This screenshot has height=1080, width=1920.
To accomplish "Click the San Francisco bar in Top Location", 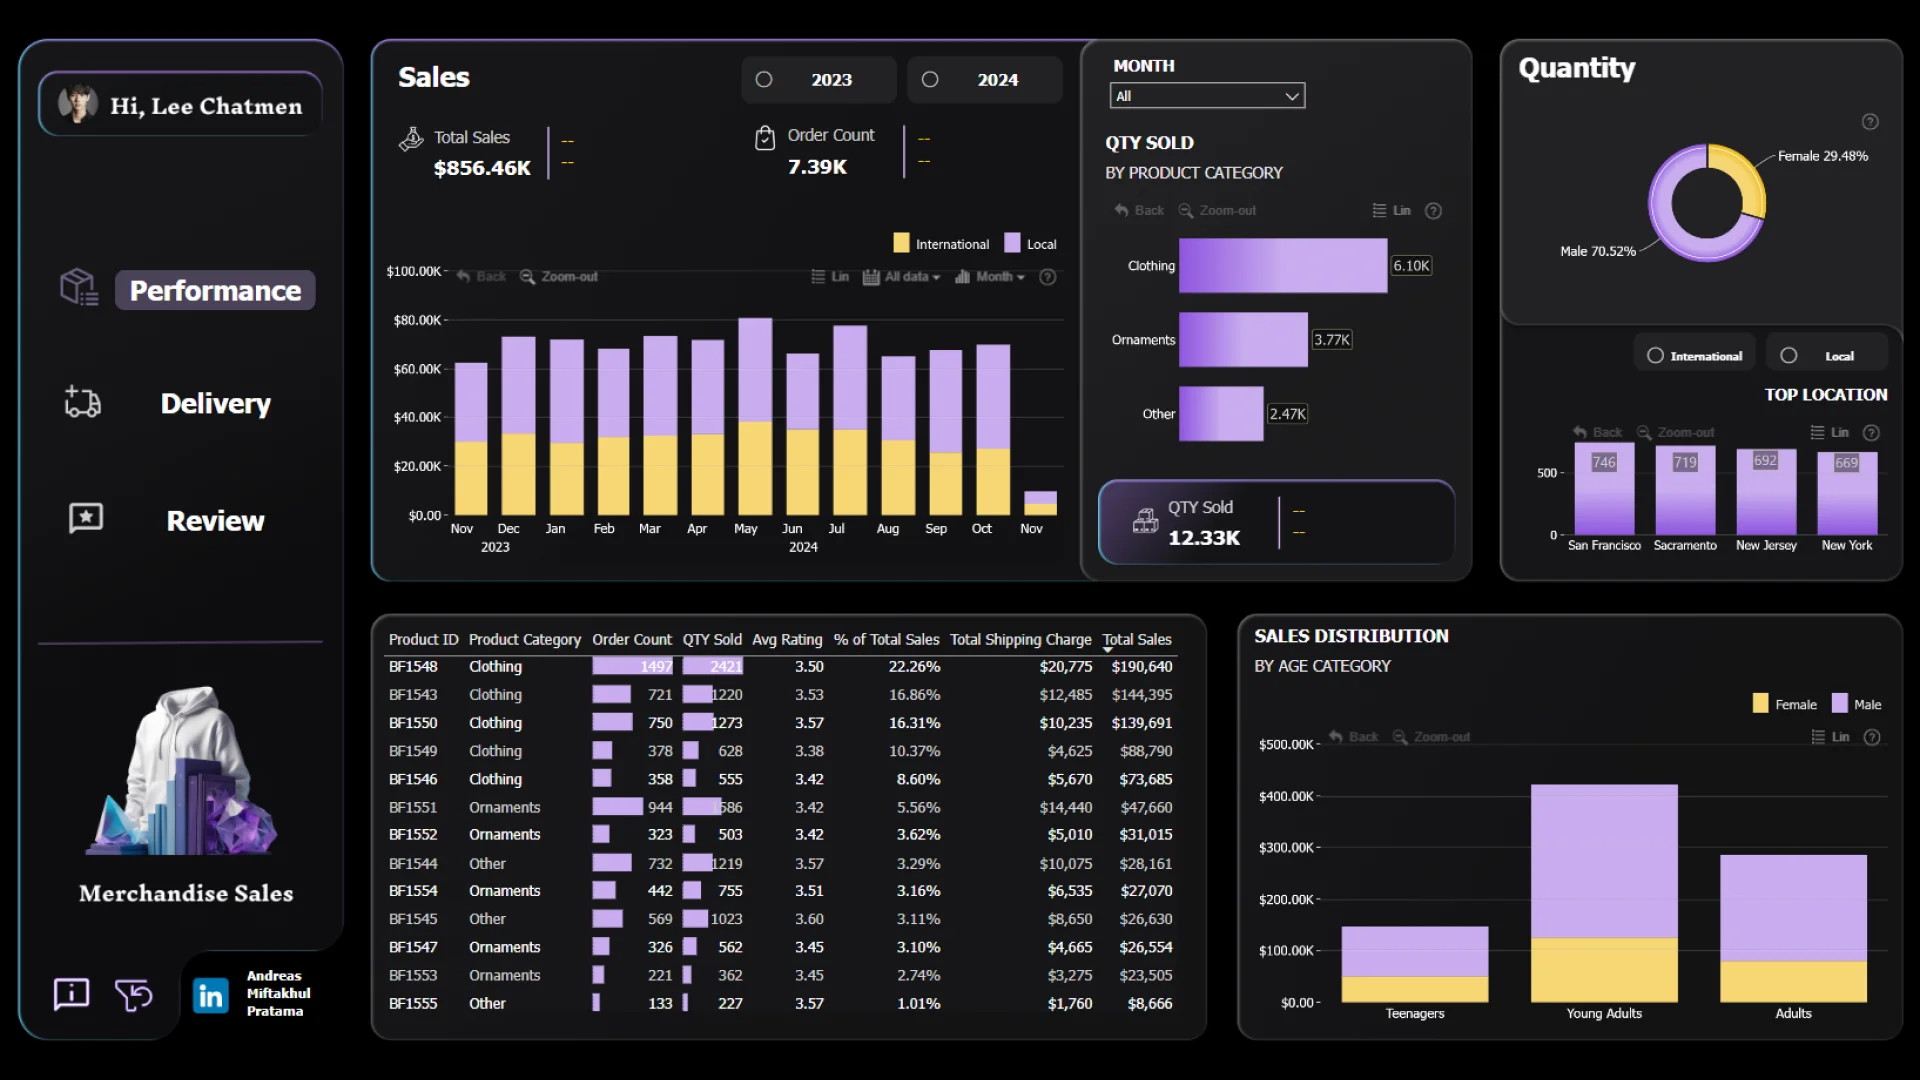I will point(1604,490).
